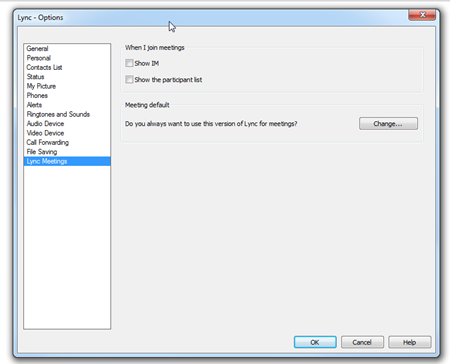The width and height of the screenshot is (450, 364).
Task: Open Help for Lync options
Action: 410,342
